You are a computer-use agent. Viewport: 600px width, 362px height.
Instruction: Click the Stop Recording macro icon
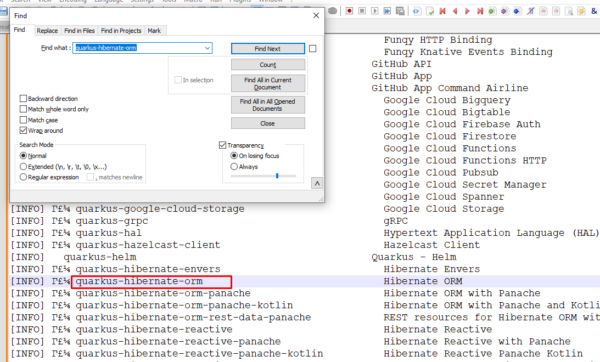point(362,11)
